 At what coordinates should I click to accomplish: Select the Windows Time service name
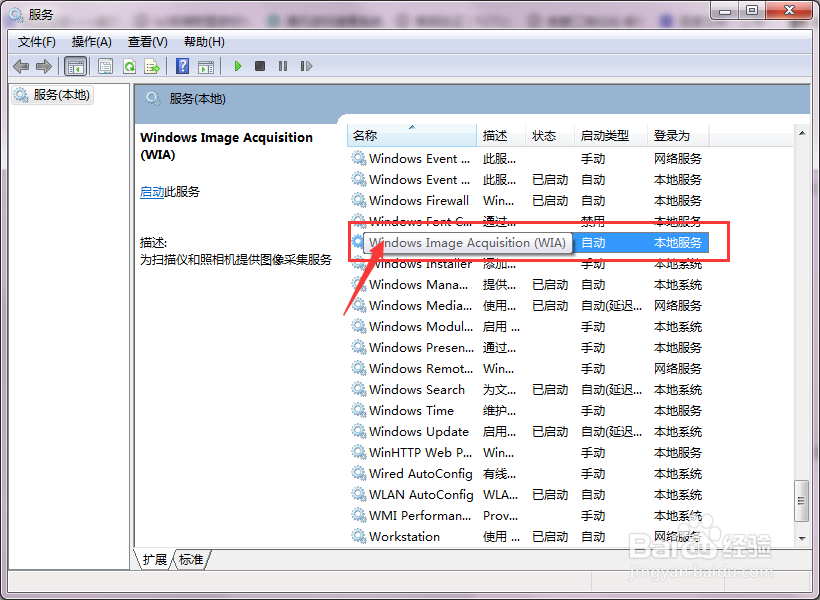click(x=412, y=411)
